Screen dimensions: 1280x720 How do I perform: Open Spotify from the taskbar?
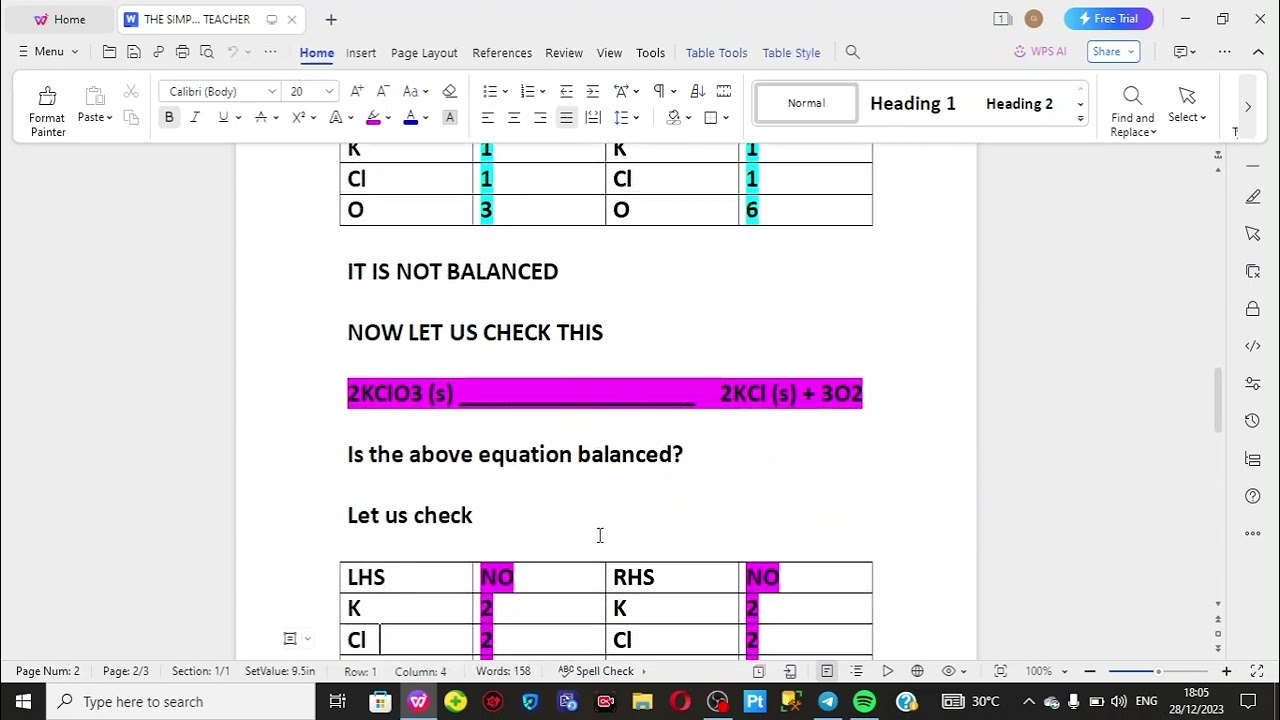(x=865, y=701)
